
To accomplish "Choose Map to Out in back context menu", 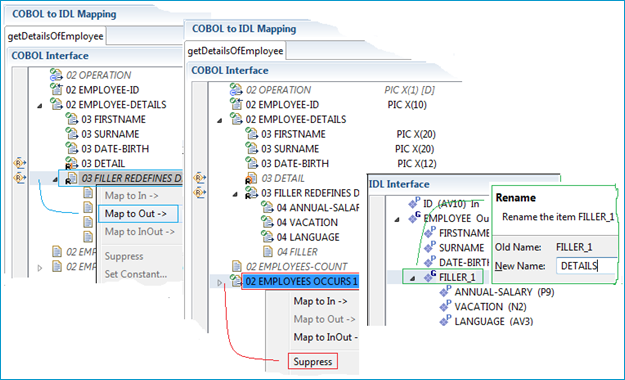I will (x=138, y=214).
